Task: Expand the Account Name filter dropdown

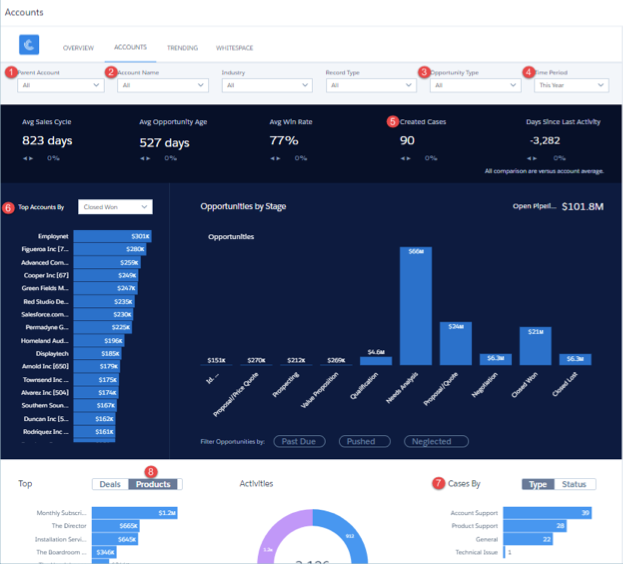Action: [163, 85]
